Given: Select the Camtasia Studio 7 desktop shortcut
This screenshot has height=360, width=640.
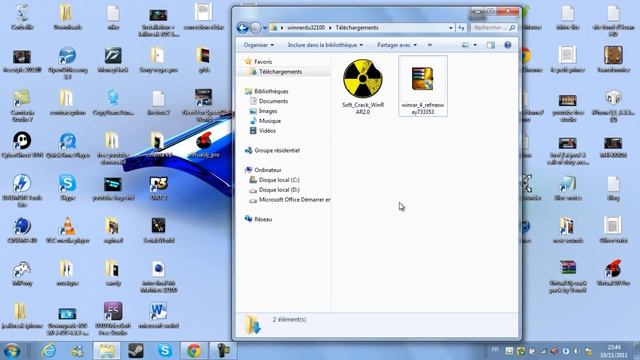Looking at the screenshot, I should point(22,105).
